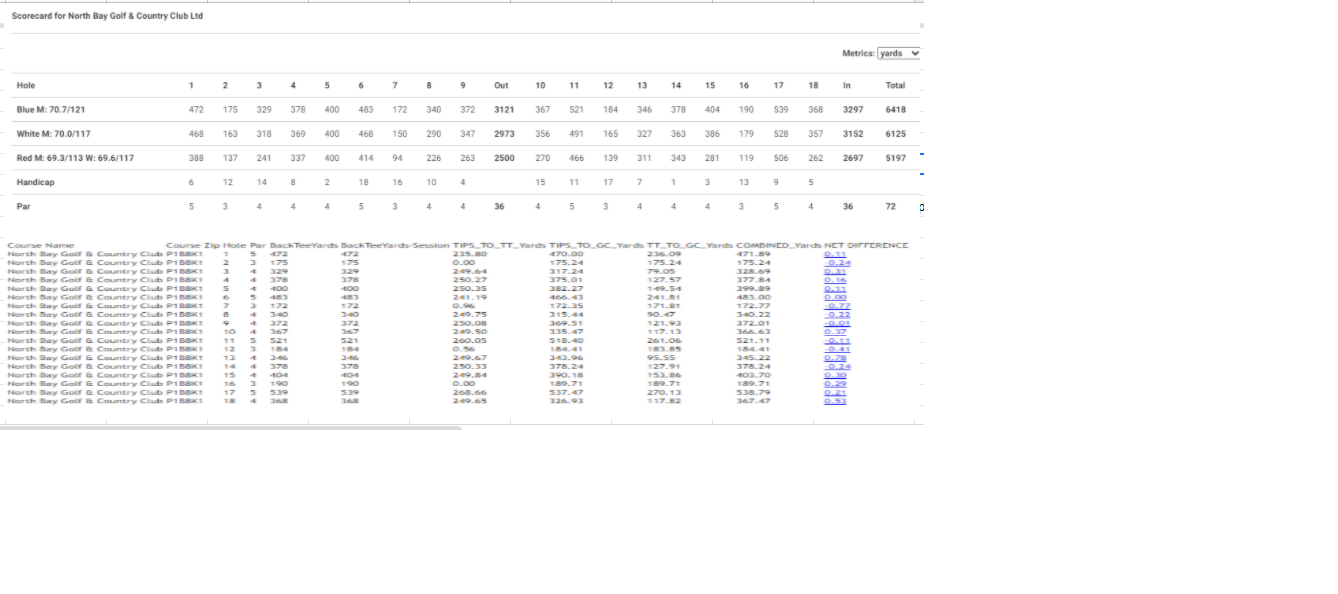1338x594 pixels.
Task: Select Red tee In total 2697
Action: (853, 158)
